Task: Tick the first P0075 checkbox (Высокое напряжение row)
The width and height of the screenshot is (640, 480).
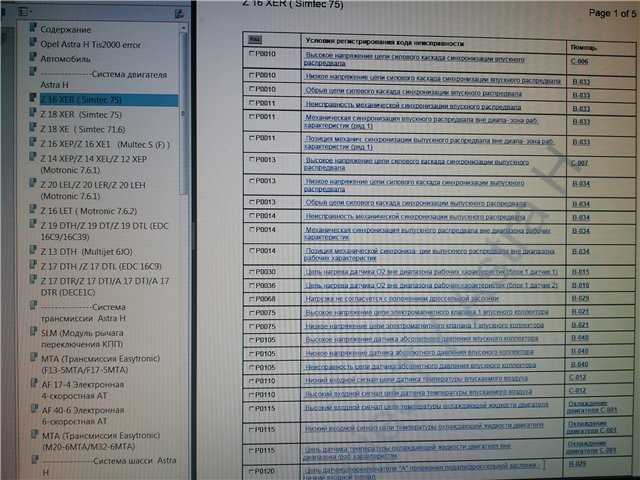Action: point(252,313)
